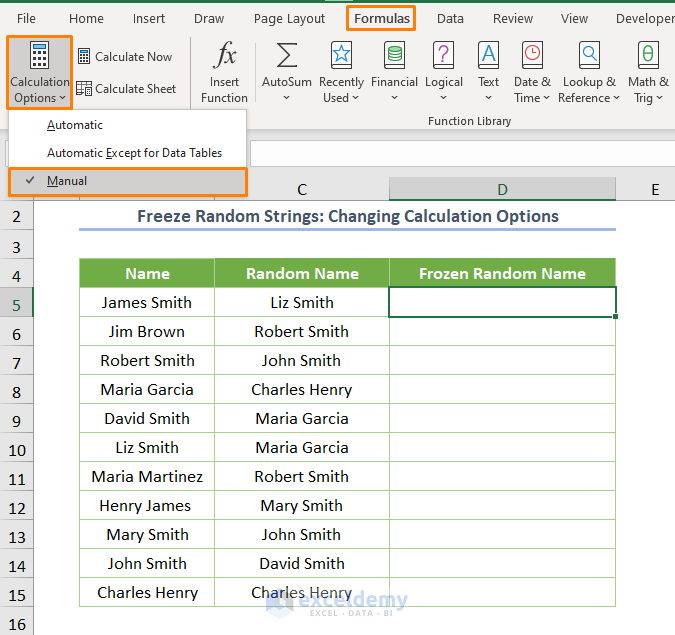Expand the Recently Used dropdown arrow
675x635 pixels.
tap(355, 98)
